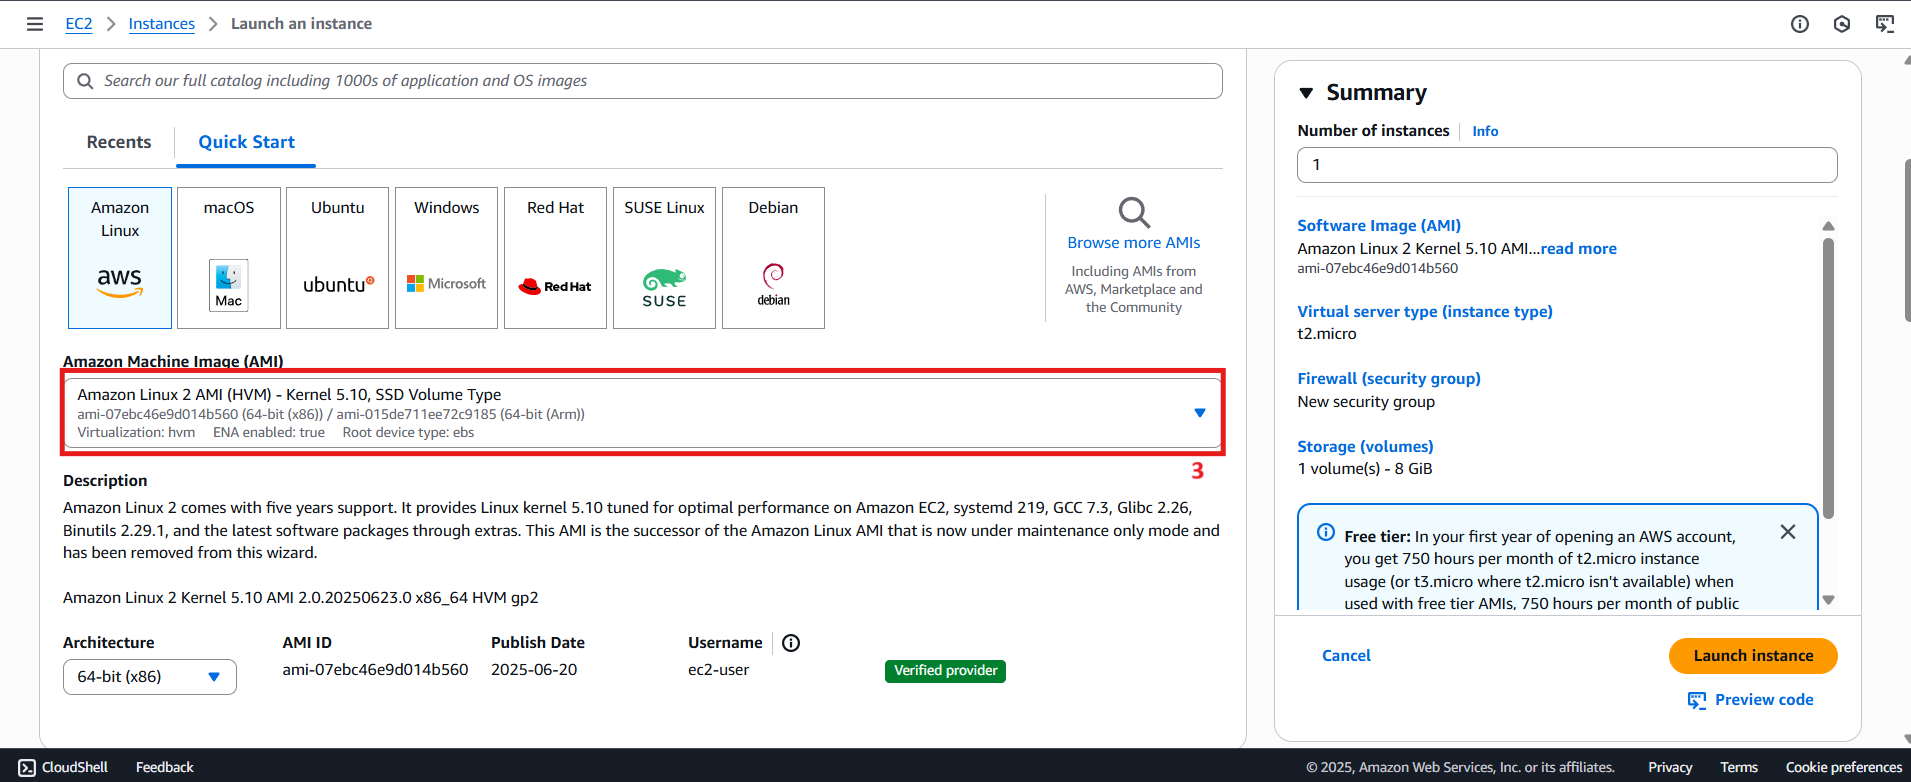The width and height of the screenshot is (1911, 782).
Task: Click the Verified provider badge
Action: (945, 671)
